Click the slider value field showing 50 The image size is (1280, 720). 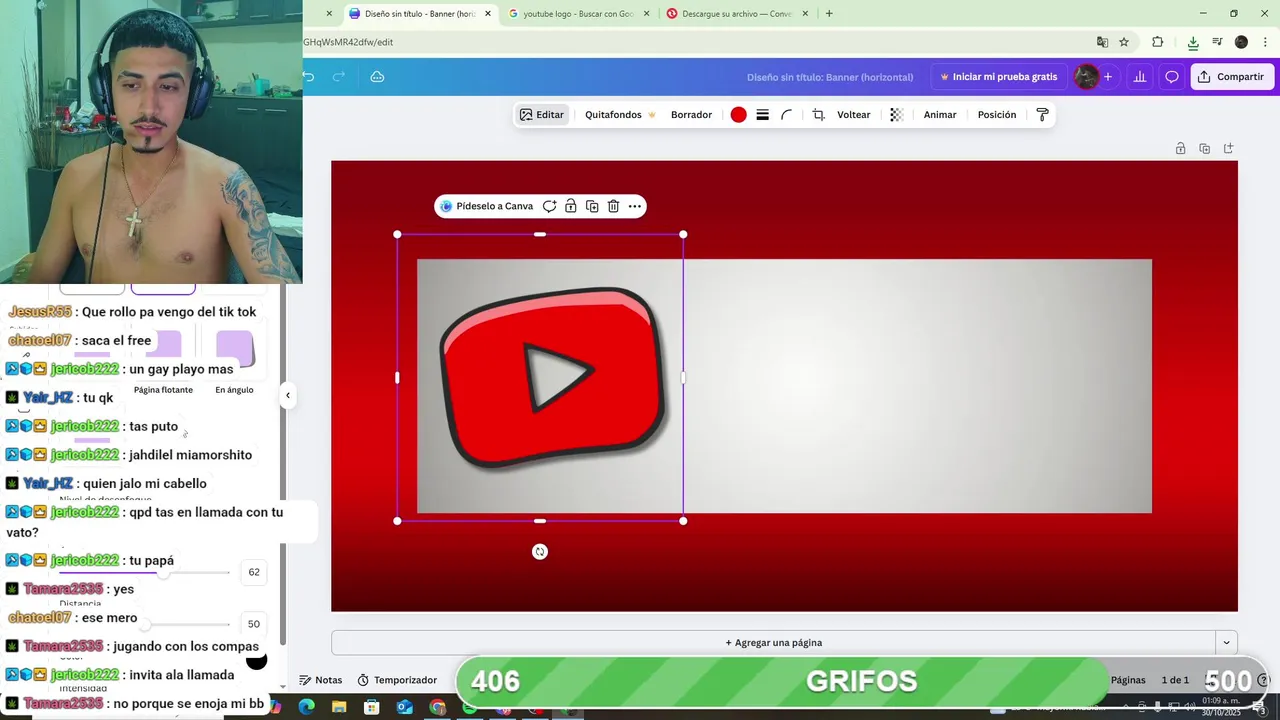click(254, 624)
